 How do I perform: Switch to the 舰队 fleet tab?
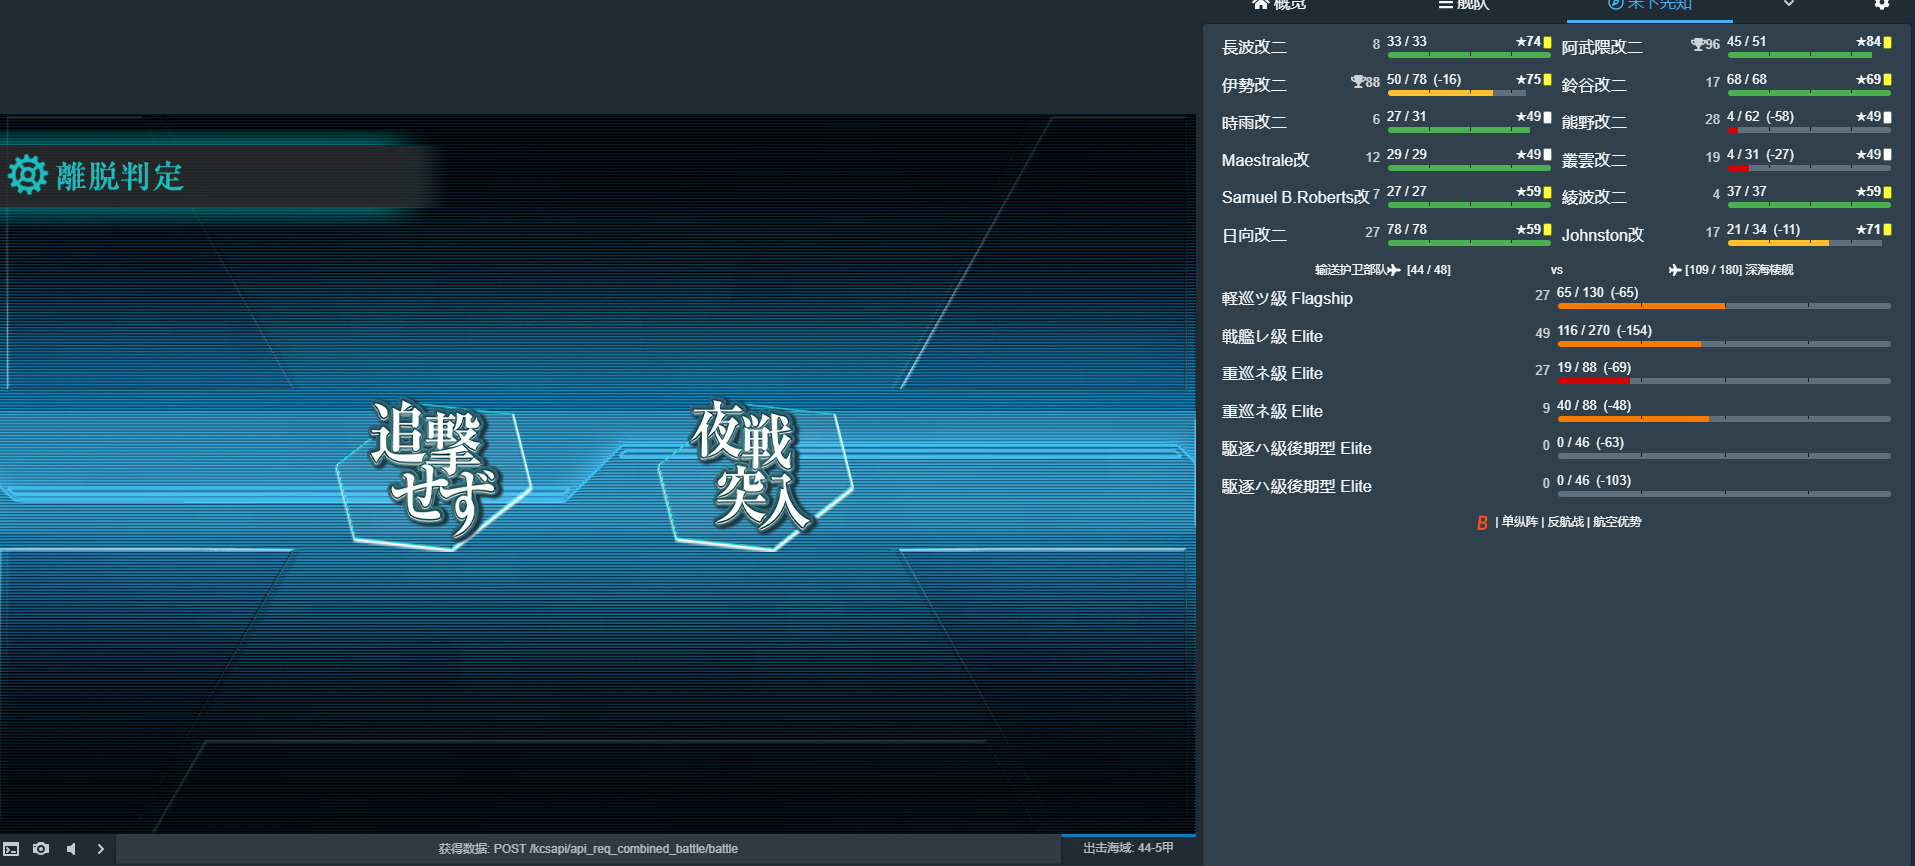tap(1464, 5)
